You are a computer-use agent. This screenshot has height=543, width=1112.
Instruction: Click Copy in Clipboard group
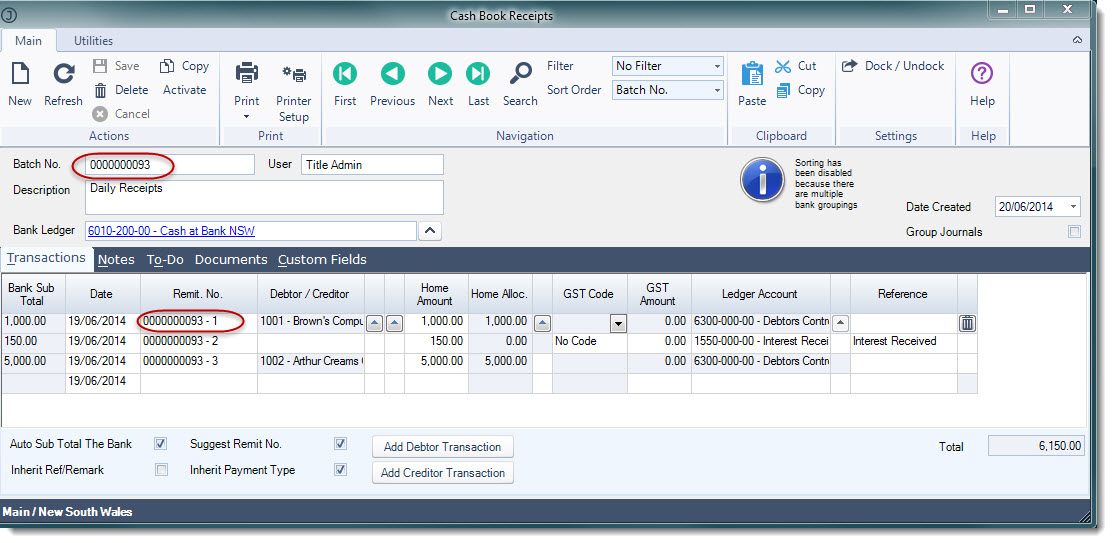click(x=800, y=90)
